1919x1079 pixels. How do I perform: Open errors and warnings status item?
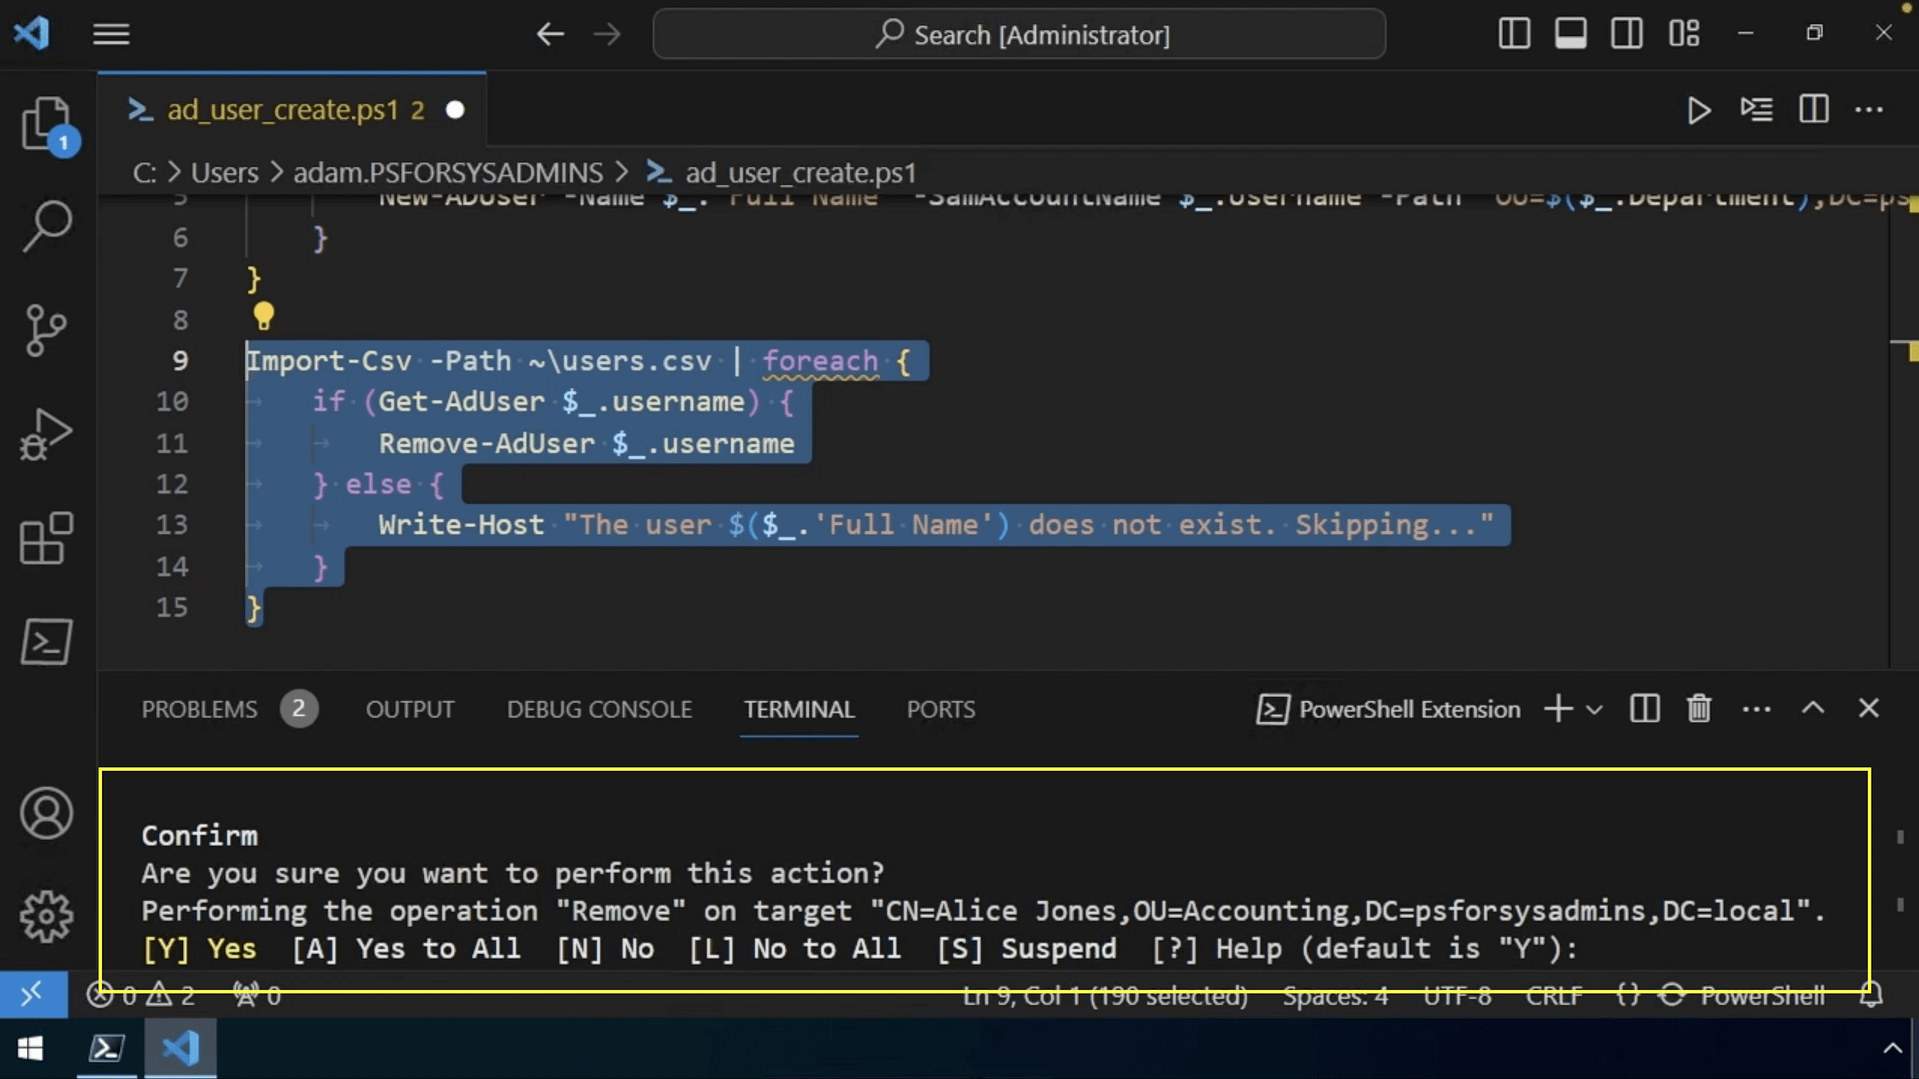142,996
